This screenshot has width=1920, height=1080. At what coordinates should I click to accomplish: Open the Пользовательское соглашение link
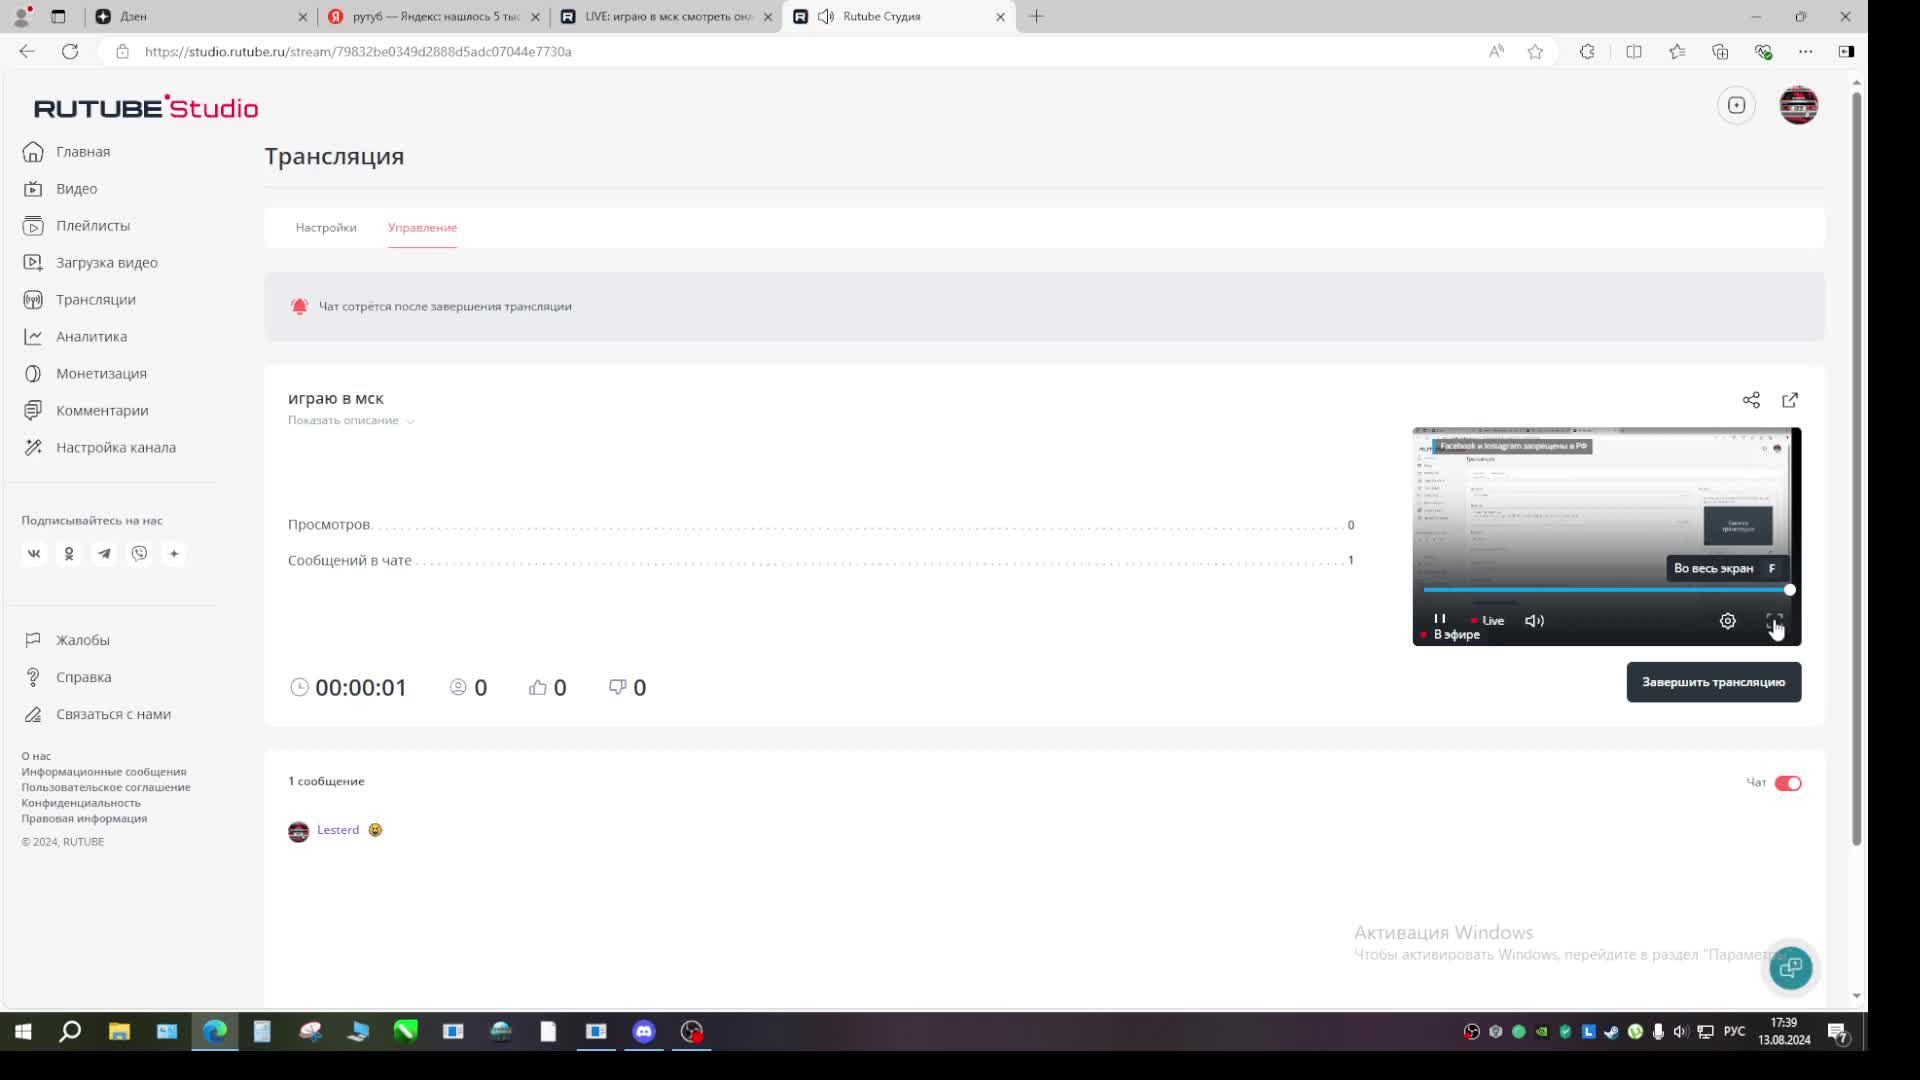click(106, 787)
